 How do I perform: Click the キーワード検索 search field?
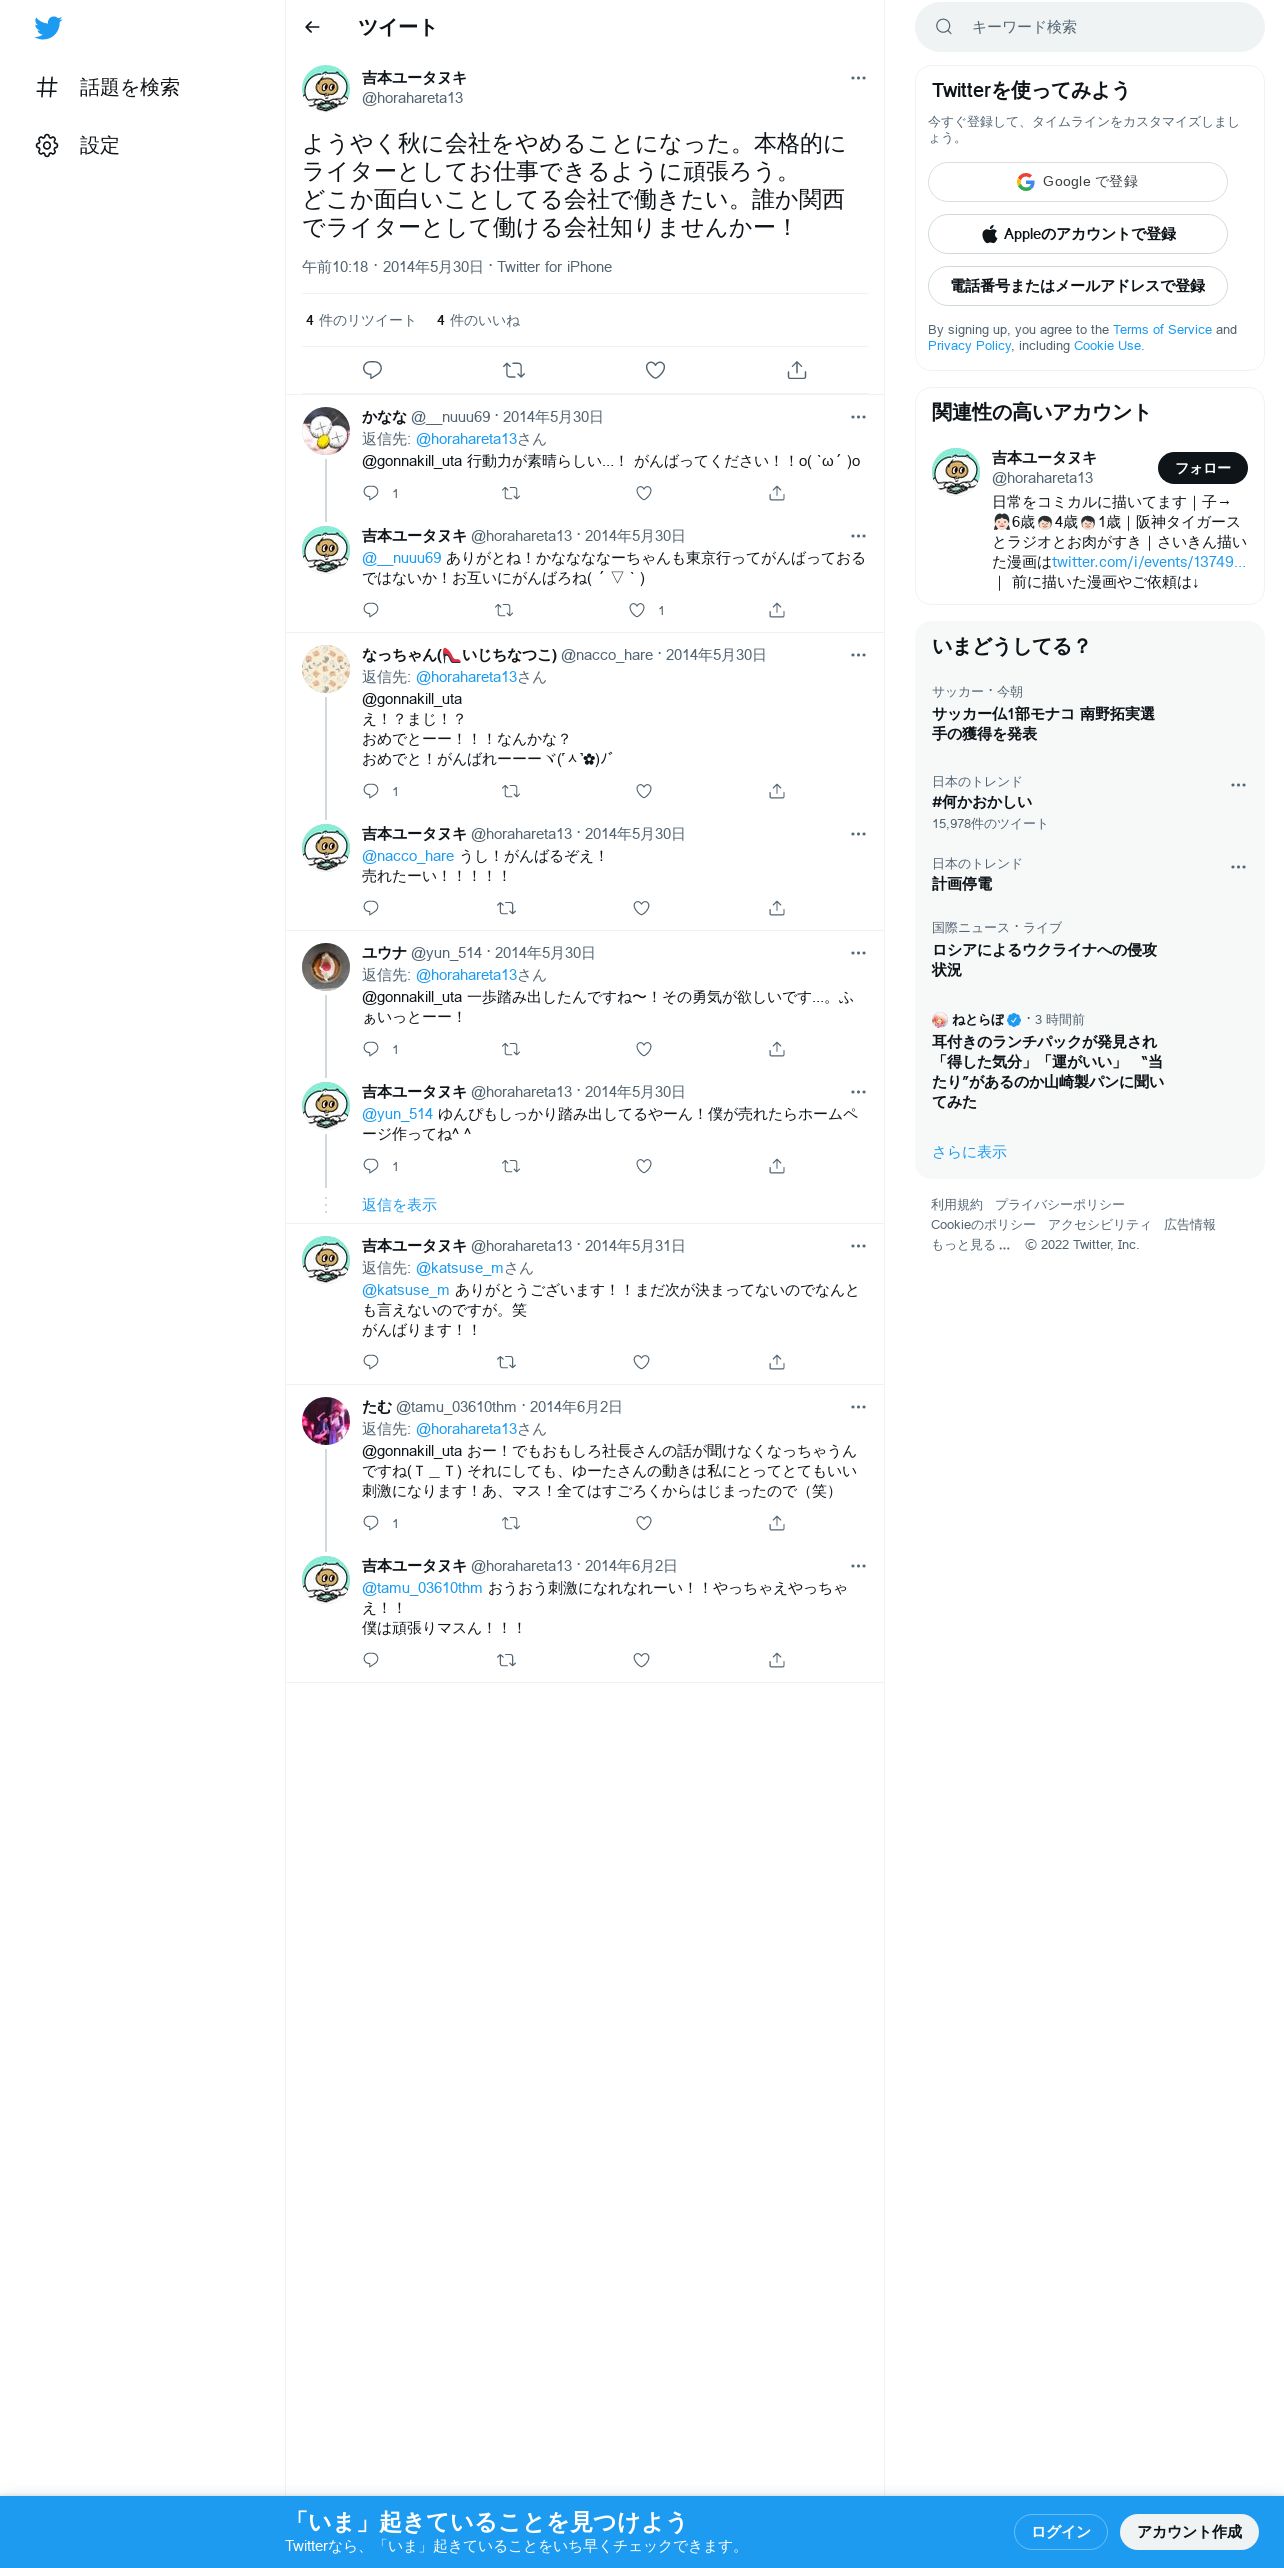click(1090, 27)
